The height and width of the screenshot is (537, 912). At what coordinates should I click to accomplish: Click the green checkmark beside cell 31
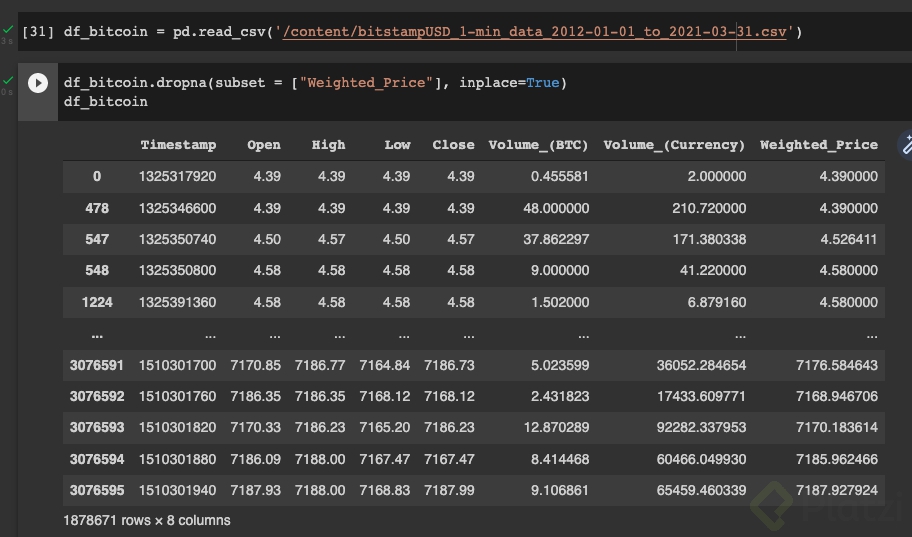pos(8,31)
